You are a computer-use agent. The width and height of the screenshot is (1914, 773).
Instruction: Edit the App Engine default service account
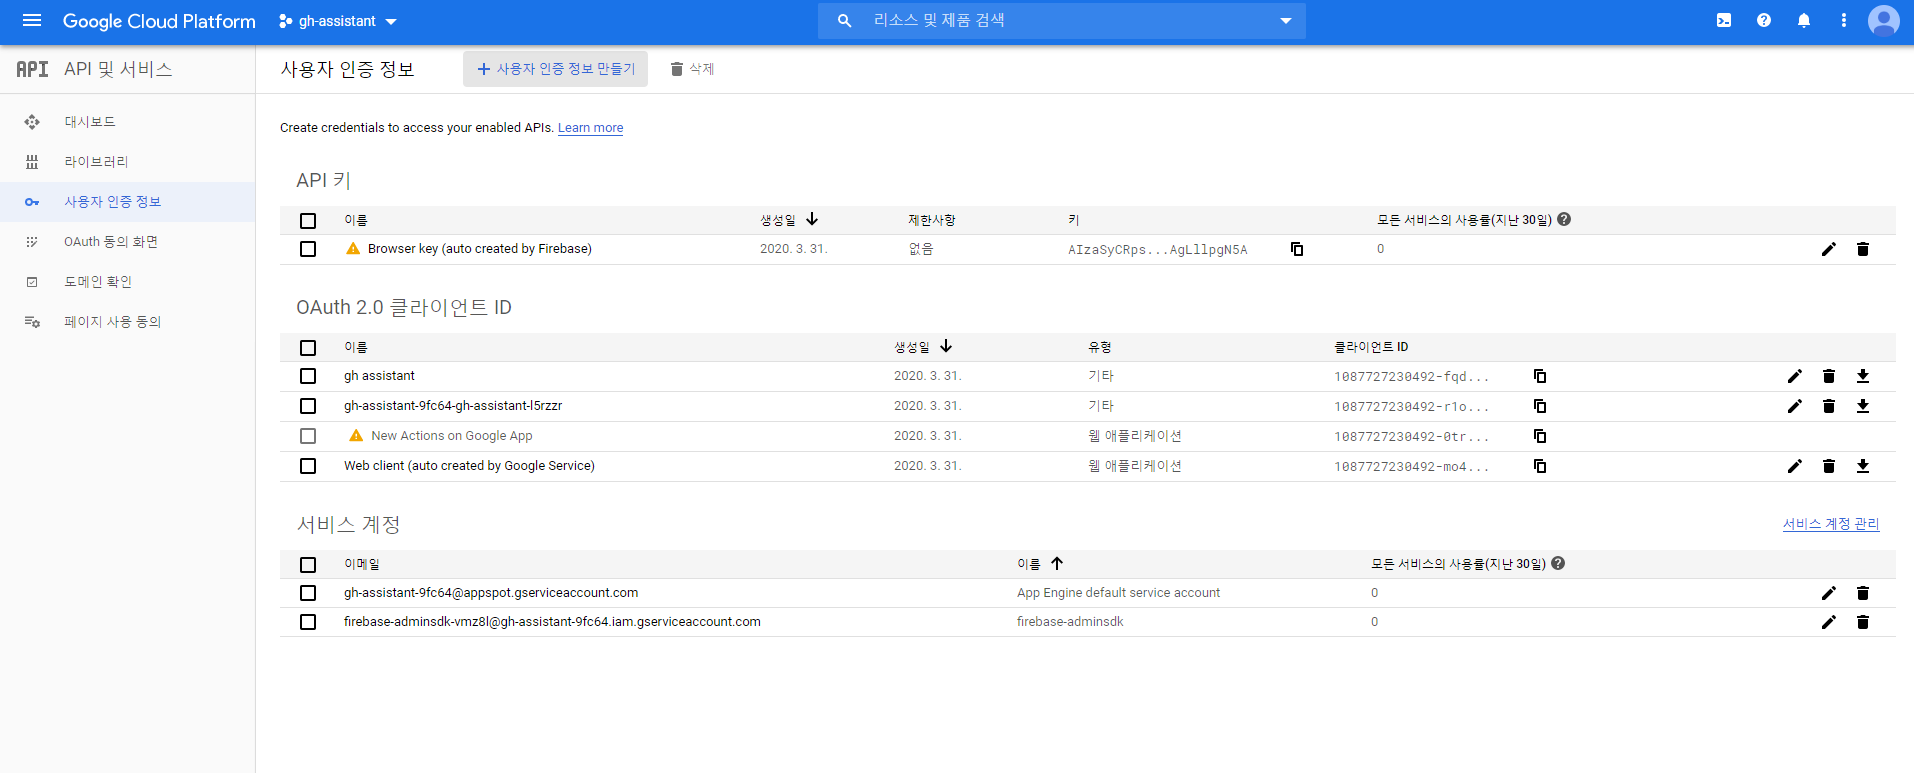1829,593
